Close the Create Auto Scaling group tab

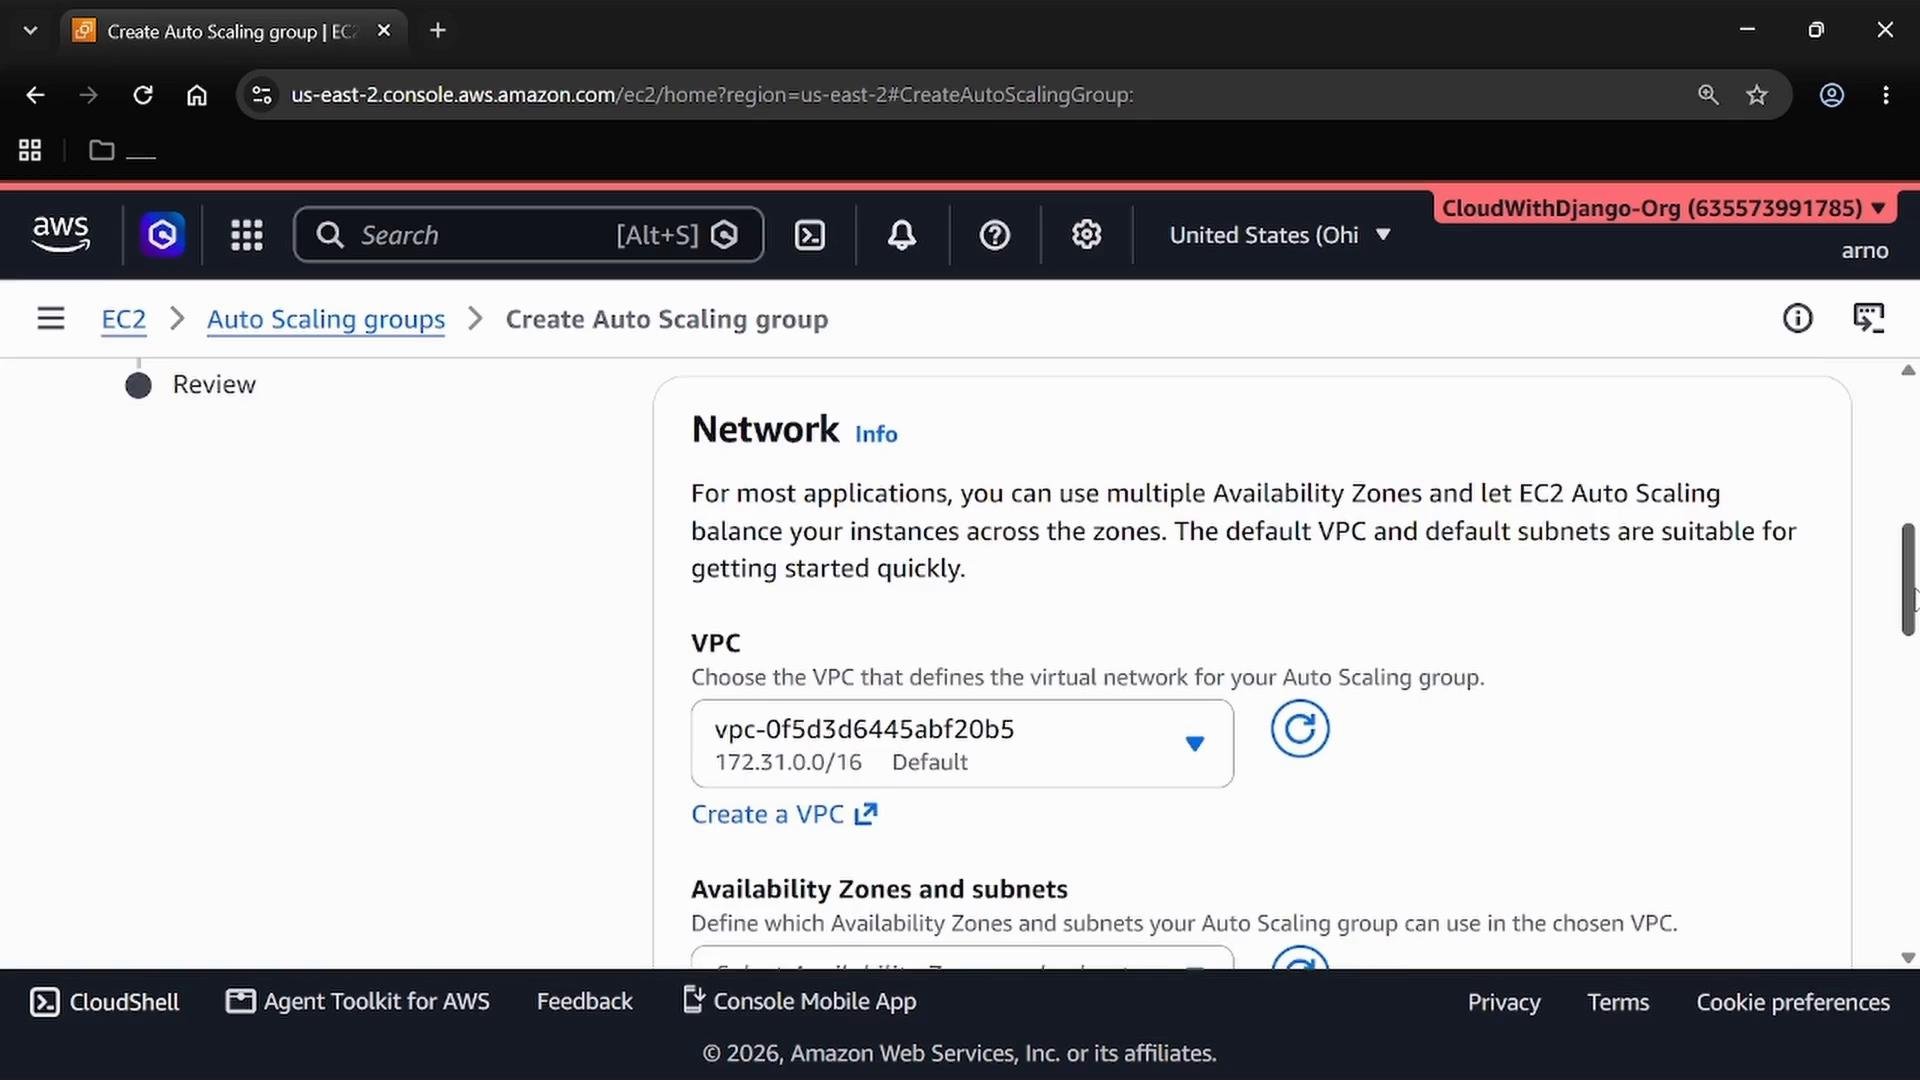click(x=384, y=31)
